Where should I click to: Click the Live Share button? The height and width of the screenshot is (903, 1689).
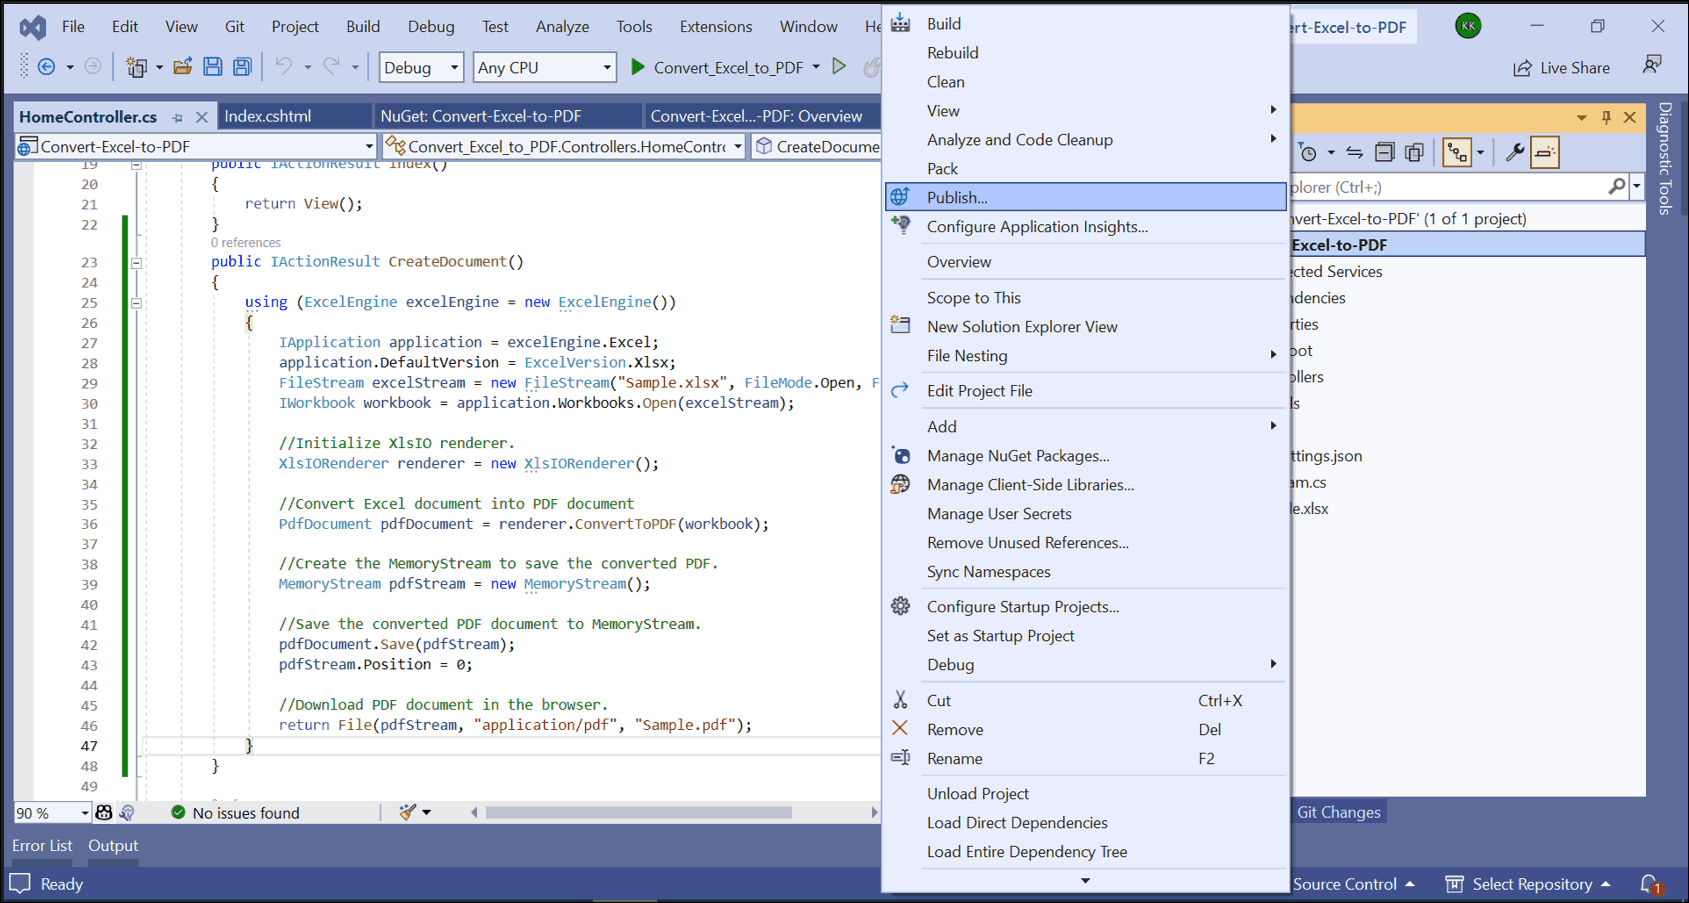click(x=1561, y=67)
